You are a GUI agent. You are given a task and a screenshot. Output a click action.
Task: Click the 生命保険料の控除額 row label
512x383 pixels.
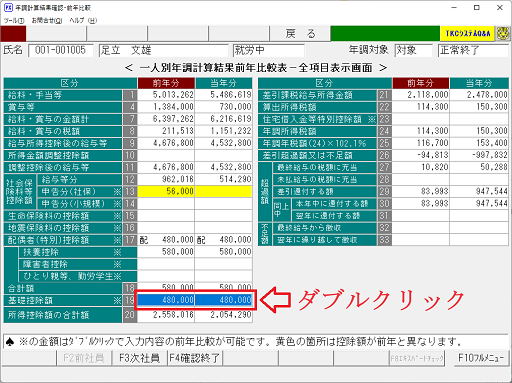click(63, 216)
